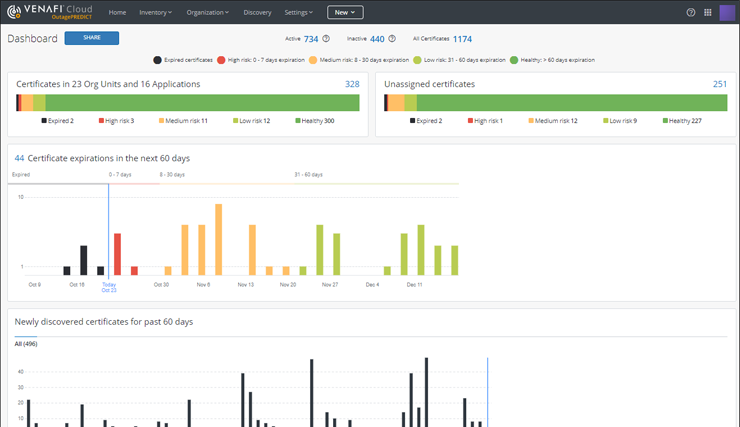Select the All (496) tab
This screenshot has width=740, height=427.
26,344
